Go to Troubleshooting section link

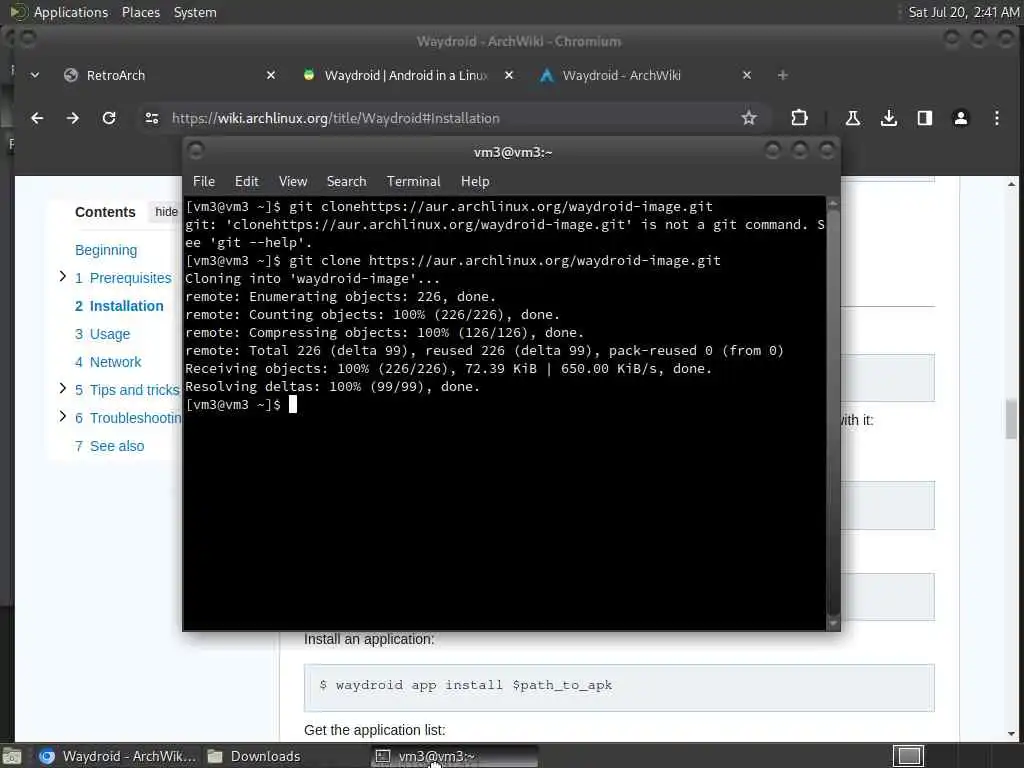[x=128, y=419]
